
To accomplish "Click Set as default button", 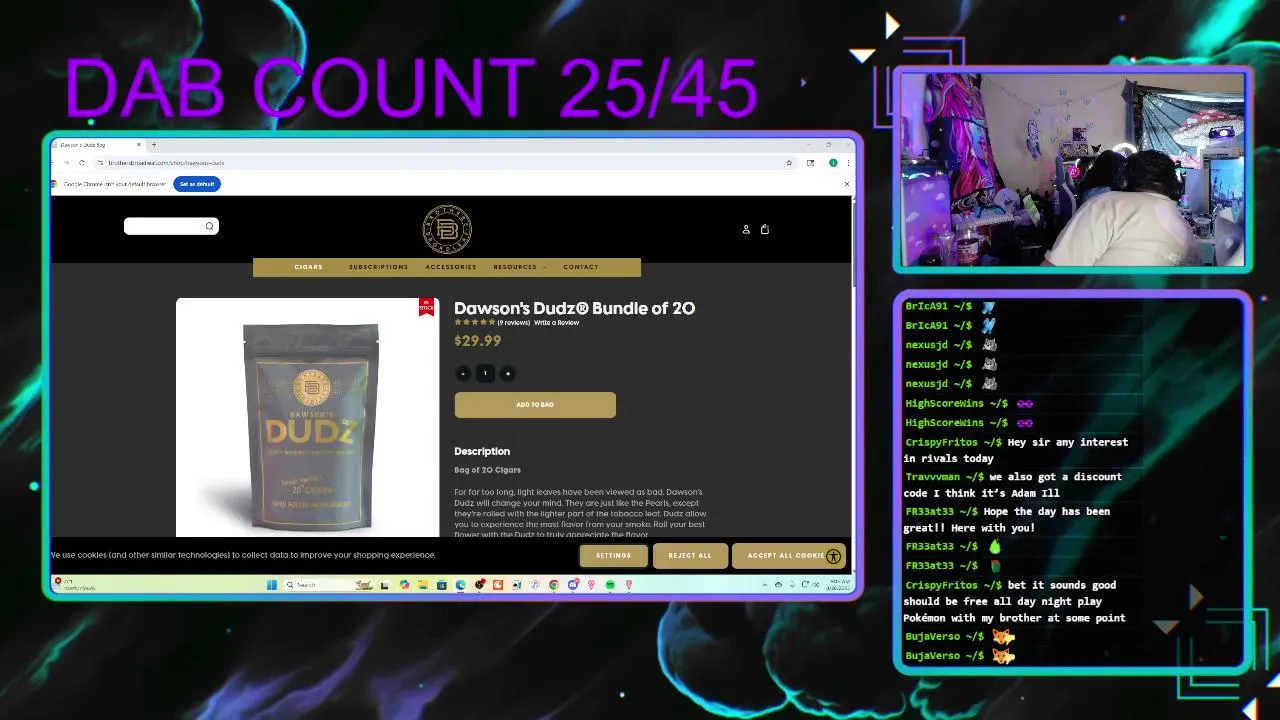I will pyautogui.click(x=197, y=184).
